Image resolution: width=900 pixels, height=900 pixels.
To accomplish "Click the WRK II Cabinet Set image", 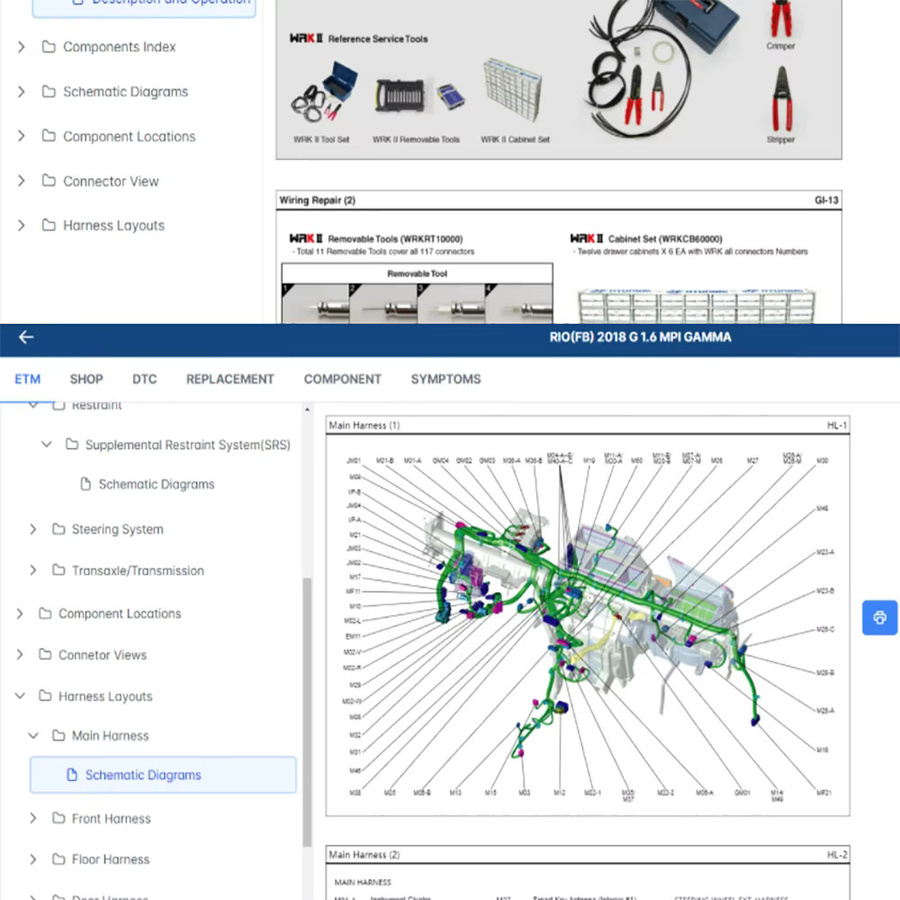I will click(513, 89).
